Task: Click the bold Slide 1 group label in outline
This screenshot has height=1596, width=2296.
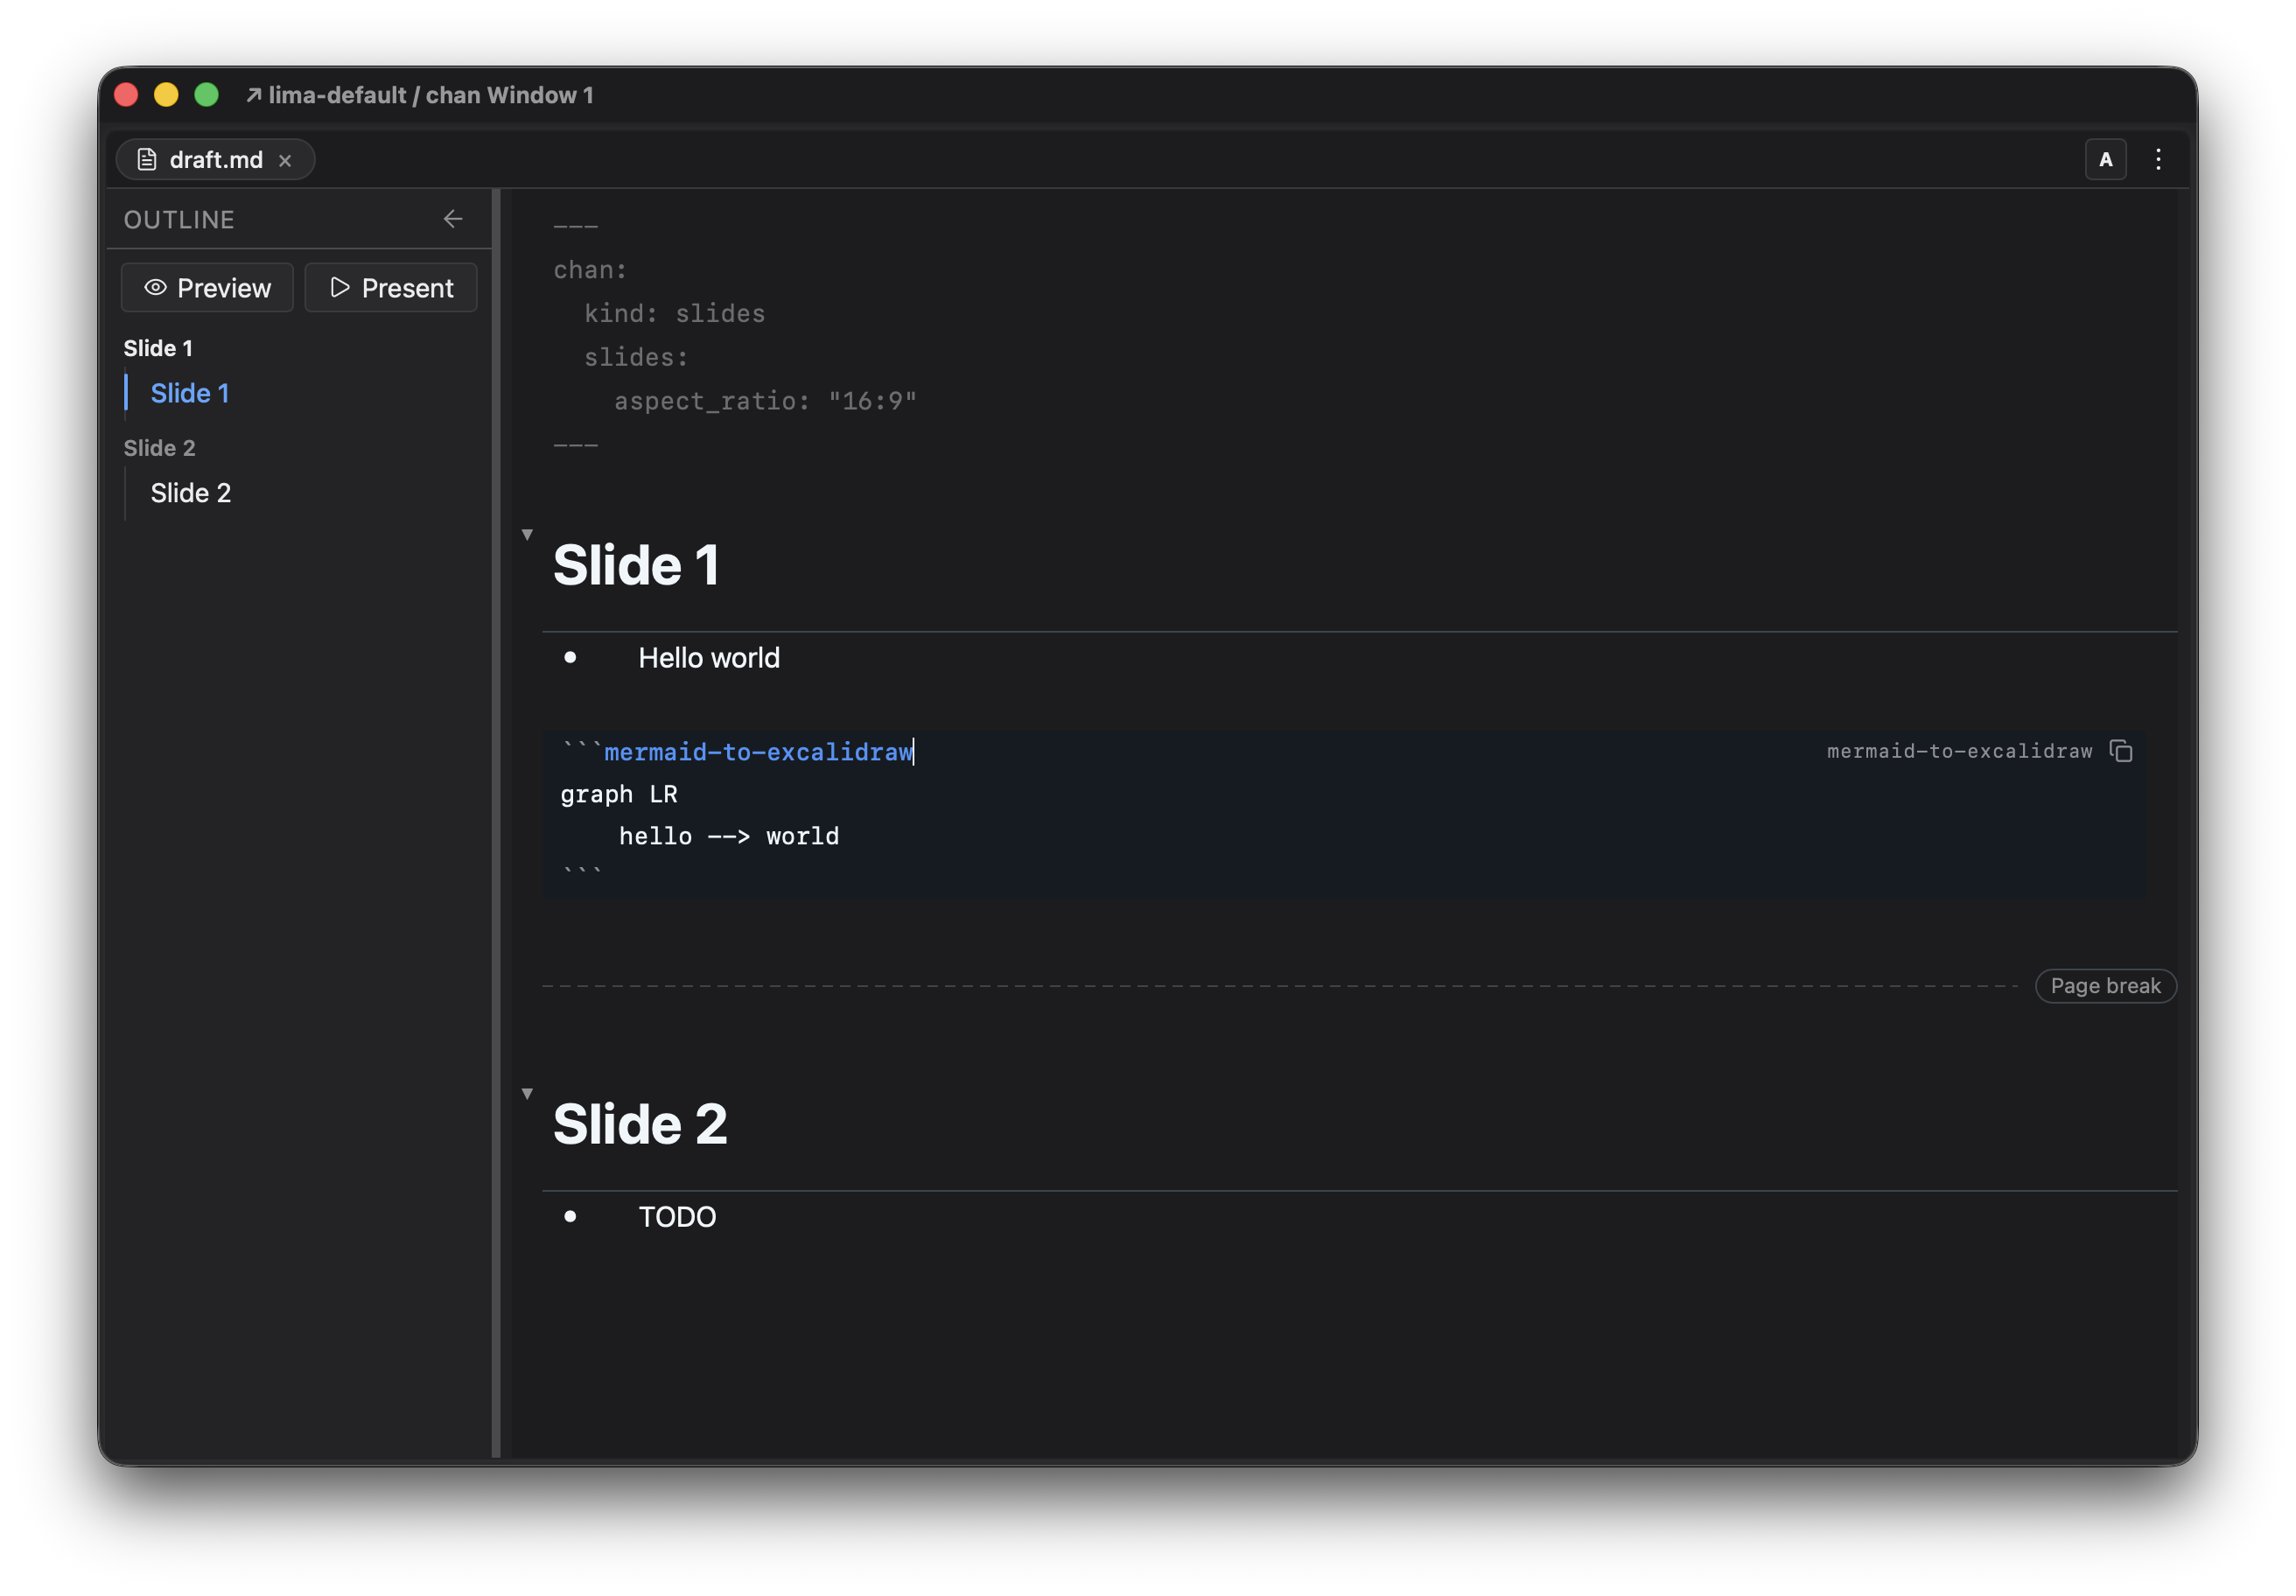Action: pos(158,348)
